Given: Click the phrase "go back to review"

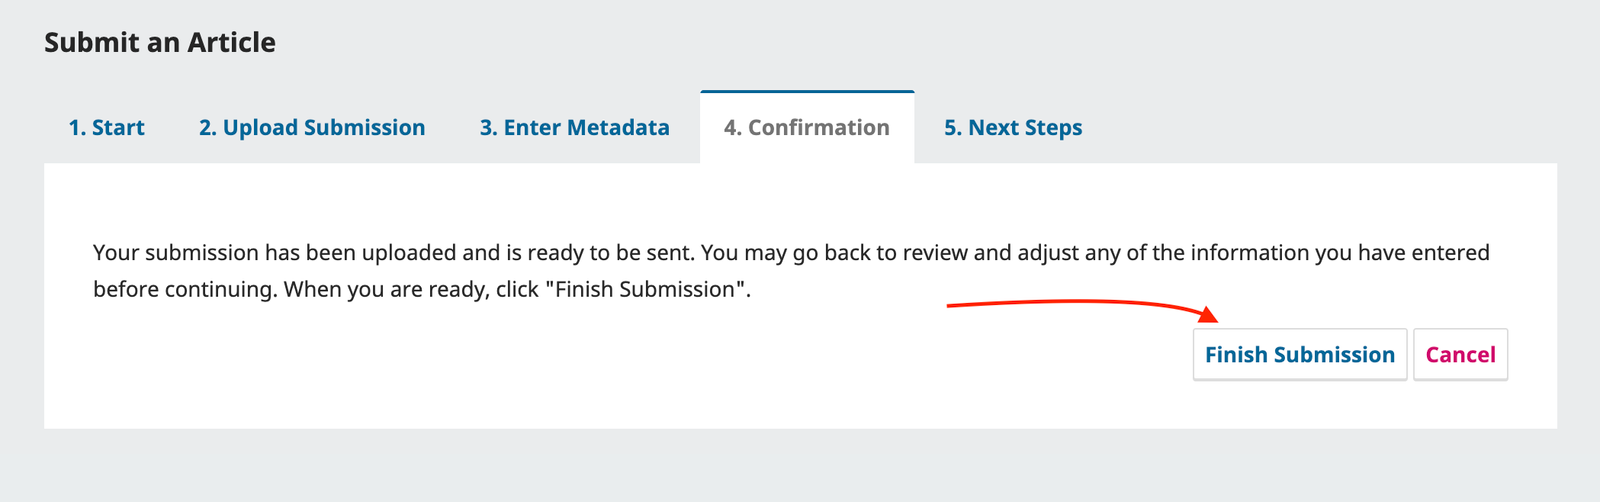Looking at the screenshot, I should [x=880, y=253].
